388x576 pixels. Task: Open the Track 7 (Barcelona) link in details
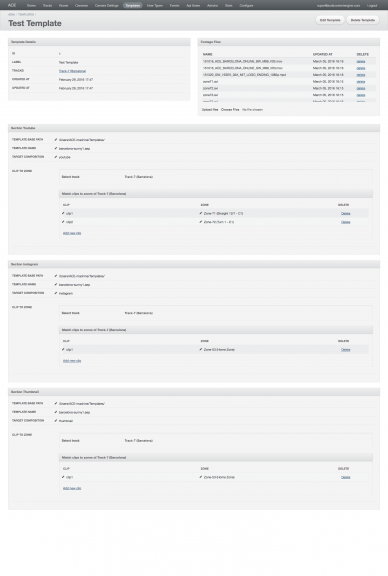72,71
